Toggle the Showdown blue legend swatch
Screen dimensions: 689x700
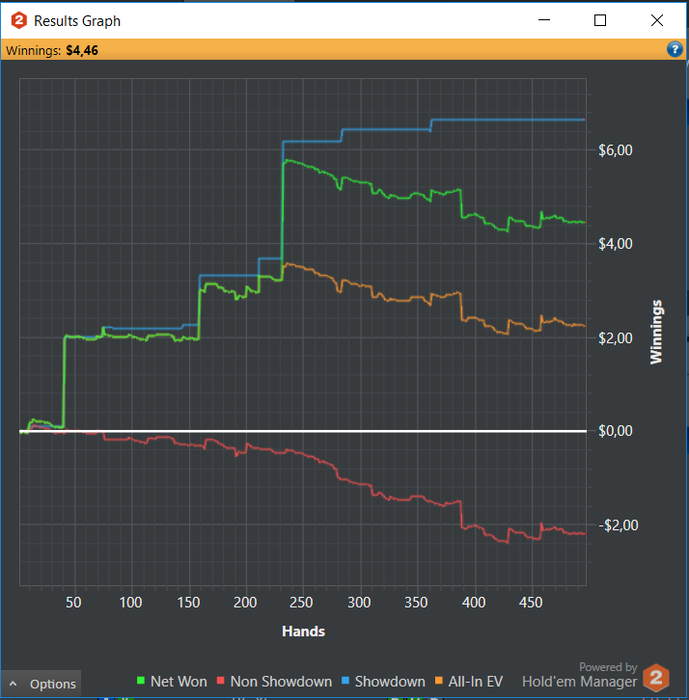(x=345, y=681)
